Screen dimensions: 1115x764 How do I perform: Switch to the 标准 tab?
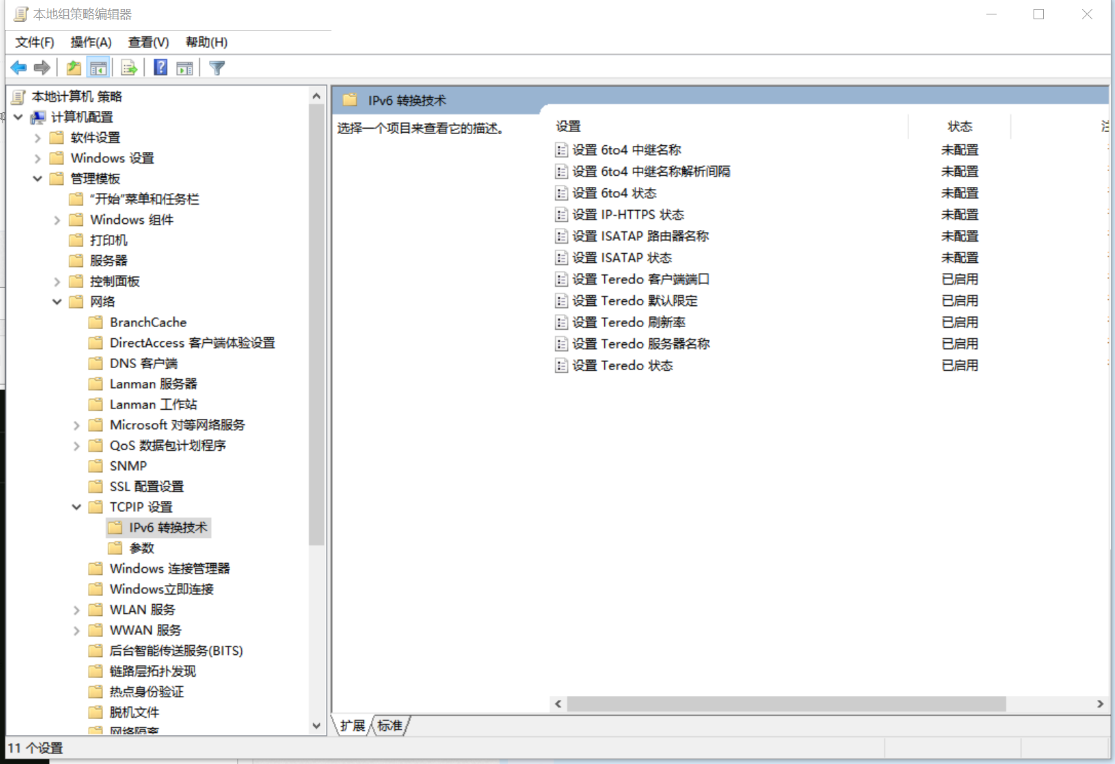[x=390, y=726]
